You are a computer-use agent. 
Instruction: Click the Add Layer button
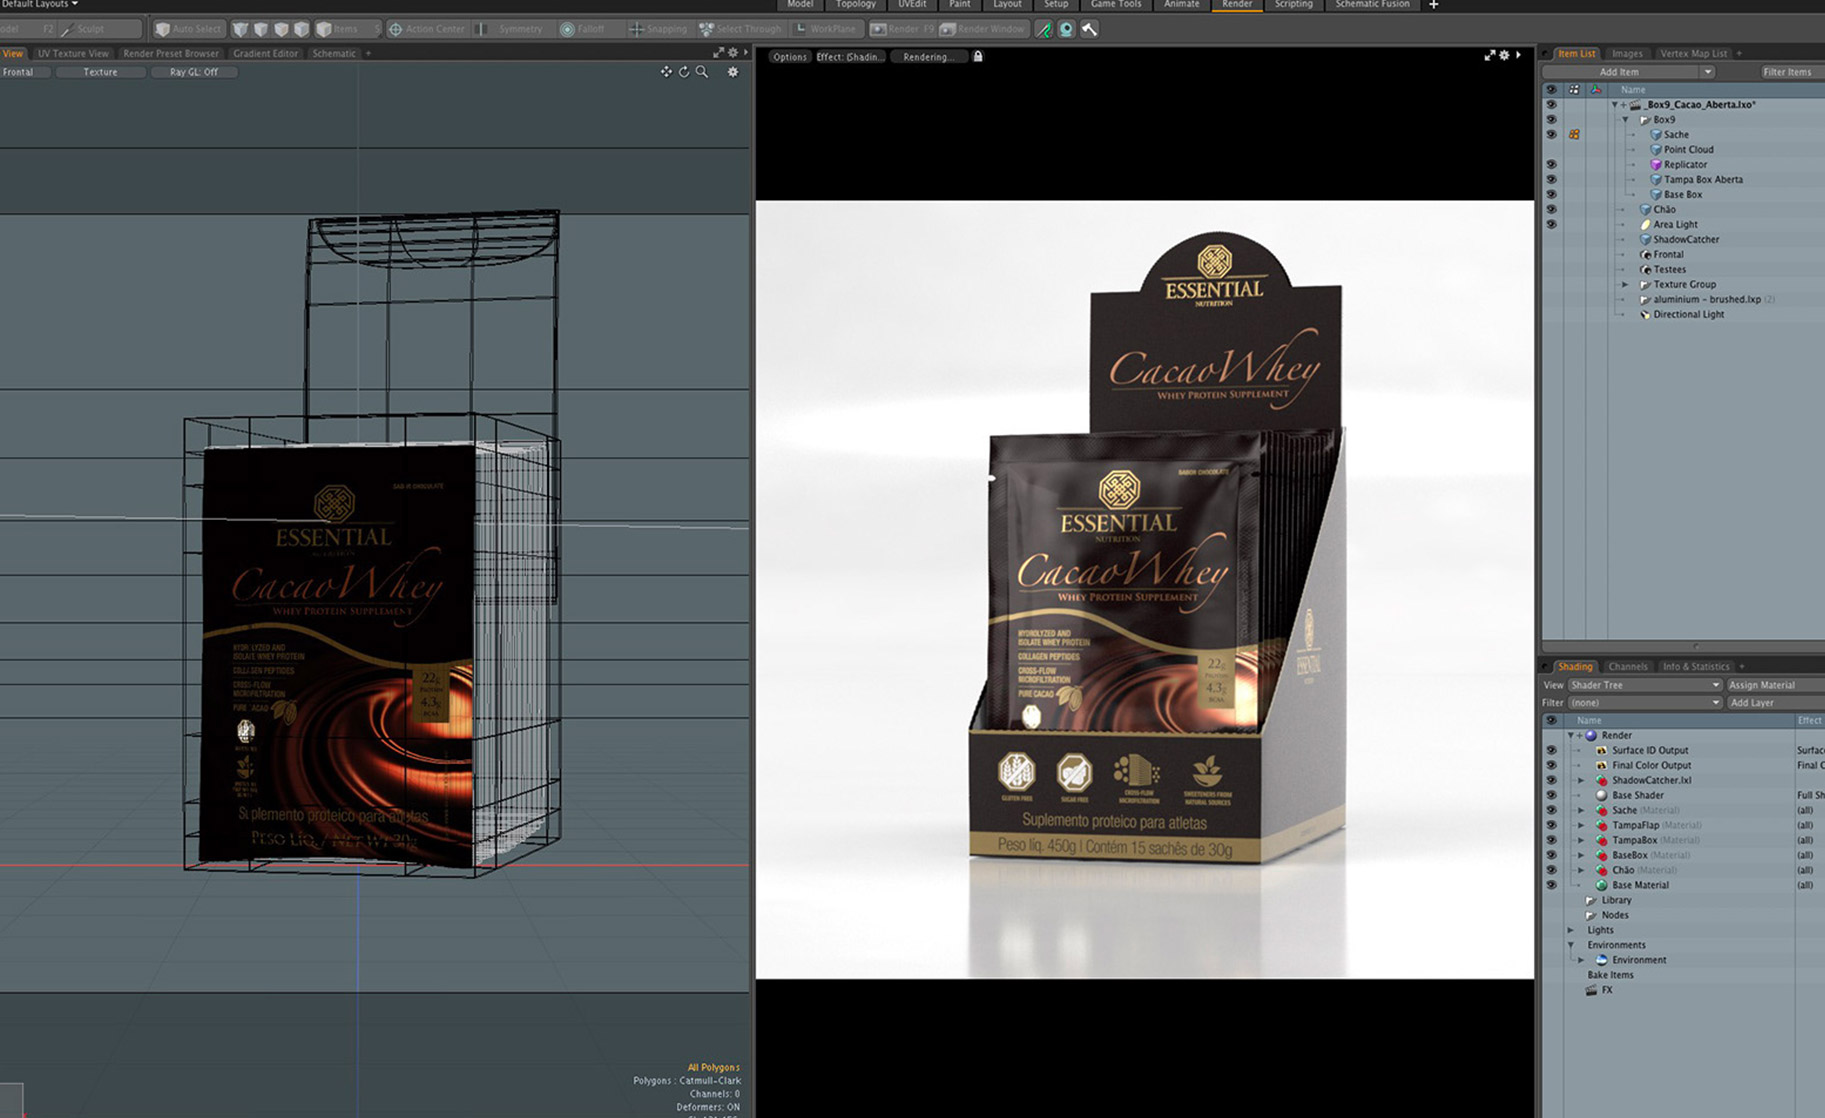pos(1751,703)
